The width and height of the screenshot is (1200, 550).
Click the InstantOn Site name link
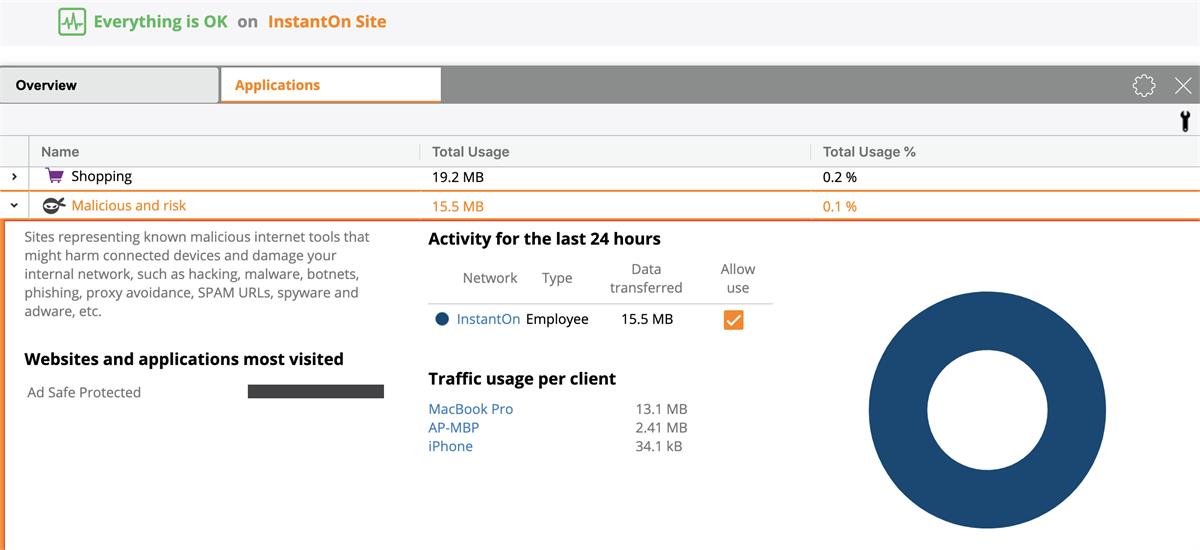click(x=327, y=21)
